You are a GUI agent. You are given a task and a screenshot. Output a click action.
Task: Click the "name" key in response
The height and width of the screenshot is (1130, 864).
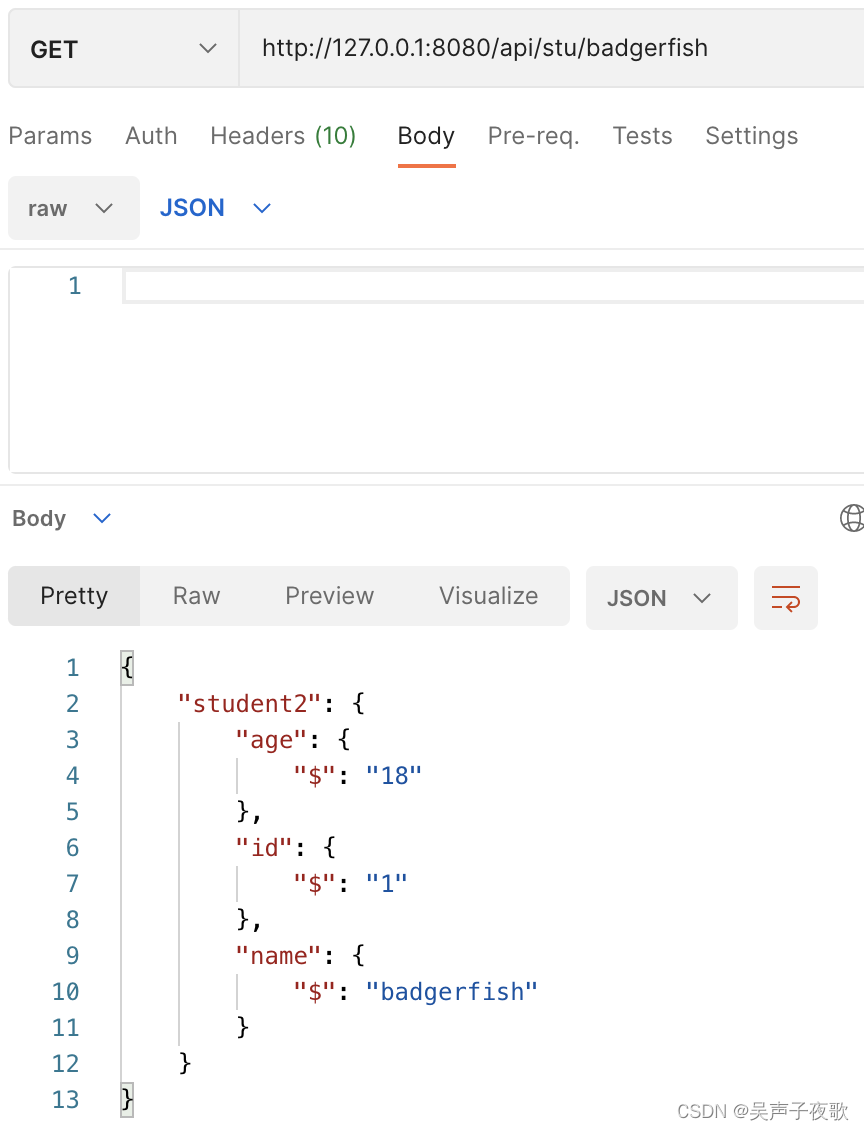pyautogui.click(x=278, y=956)
